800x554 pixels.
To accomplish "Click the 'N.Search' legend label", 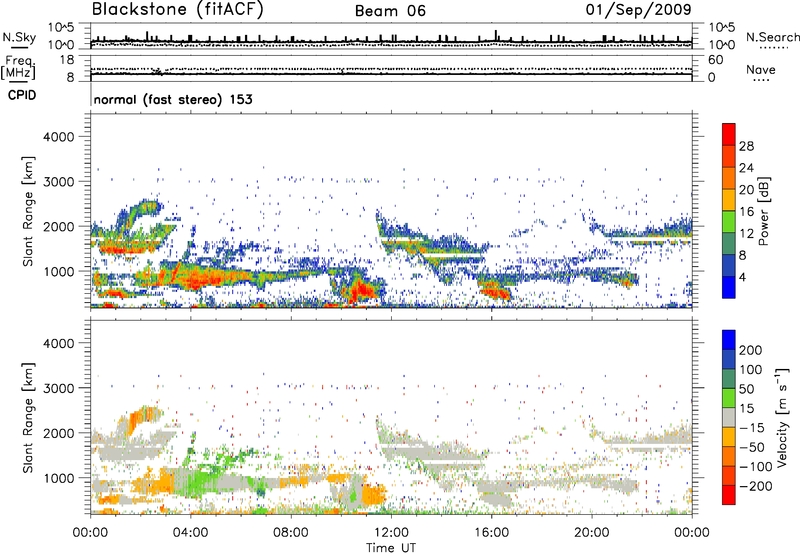I will click(773, 37).
